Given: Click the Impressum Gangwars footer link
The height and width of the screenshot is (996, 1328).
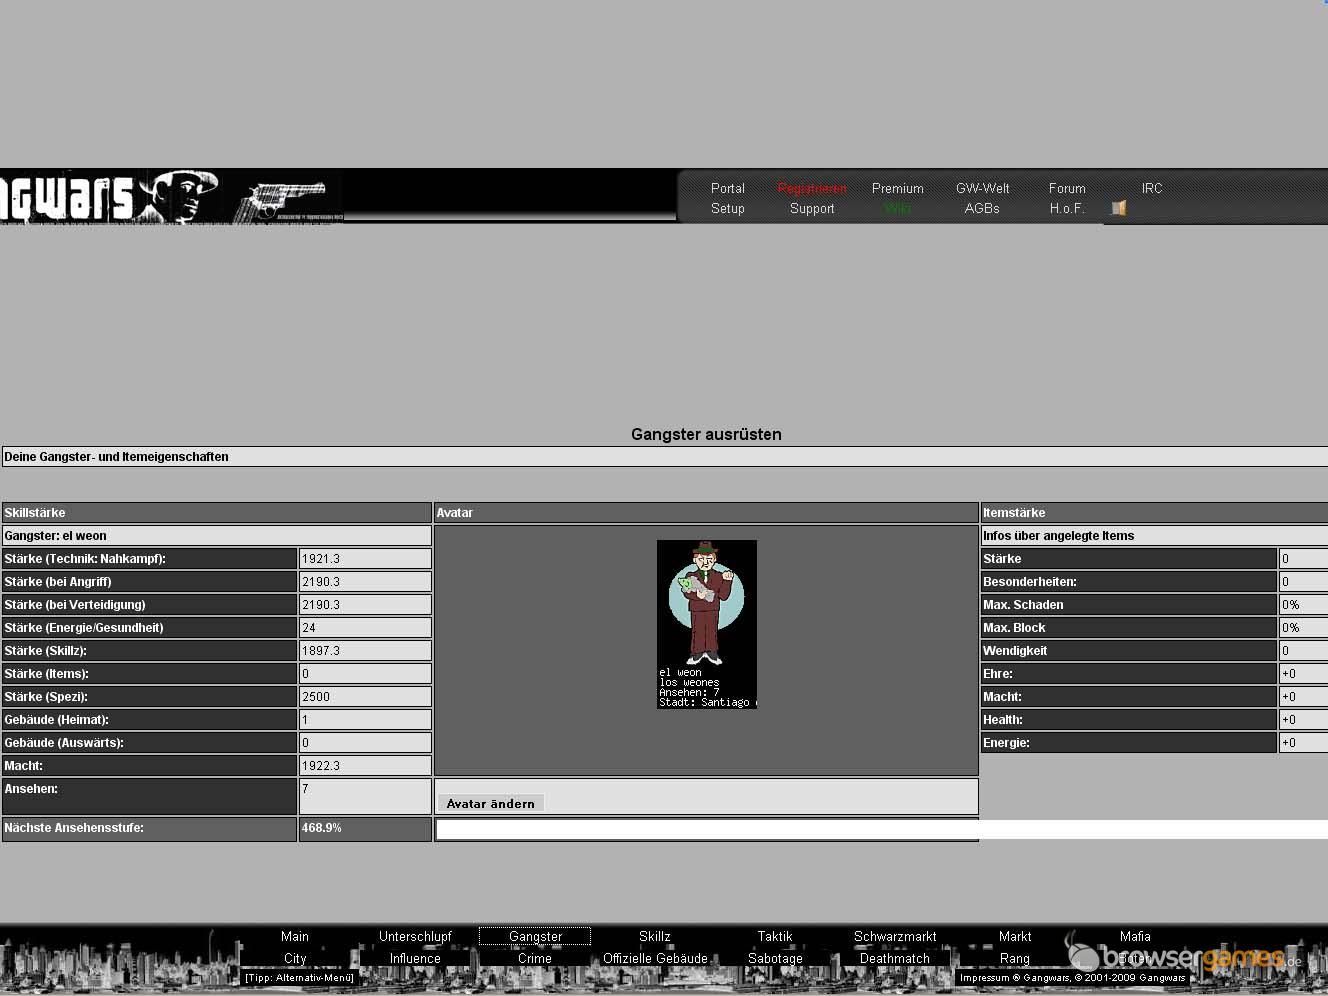Looking at the screenshot, I should point(1072,977).
